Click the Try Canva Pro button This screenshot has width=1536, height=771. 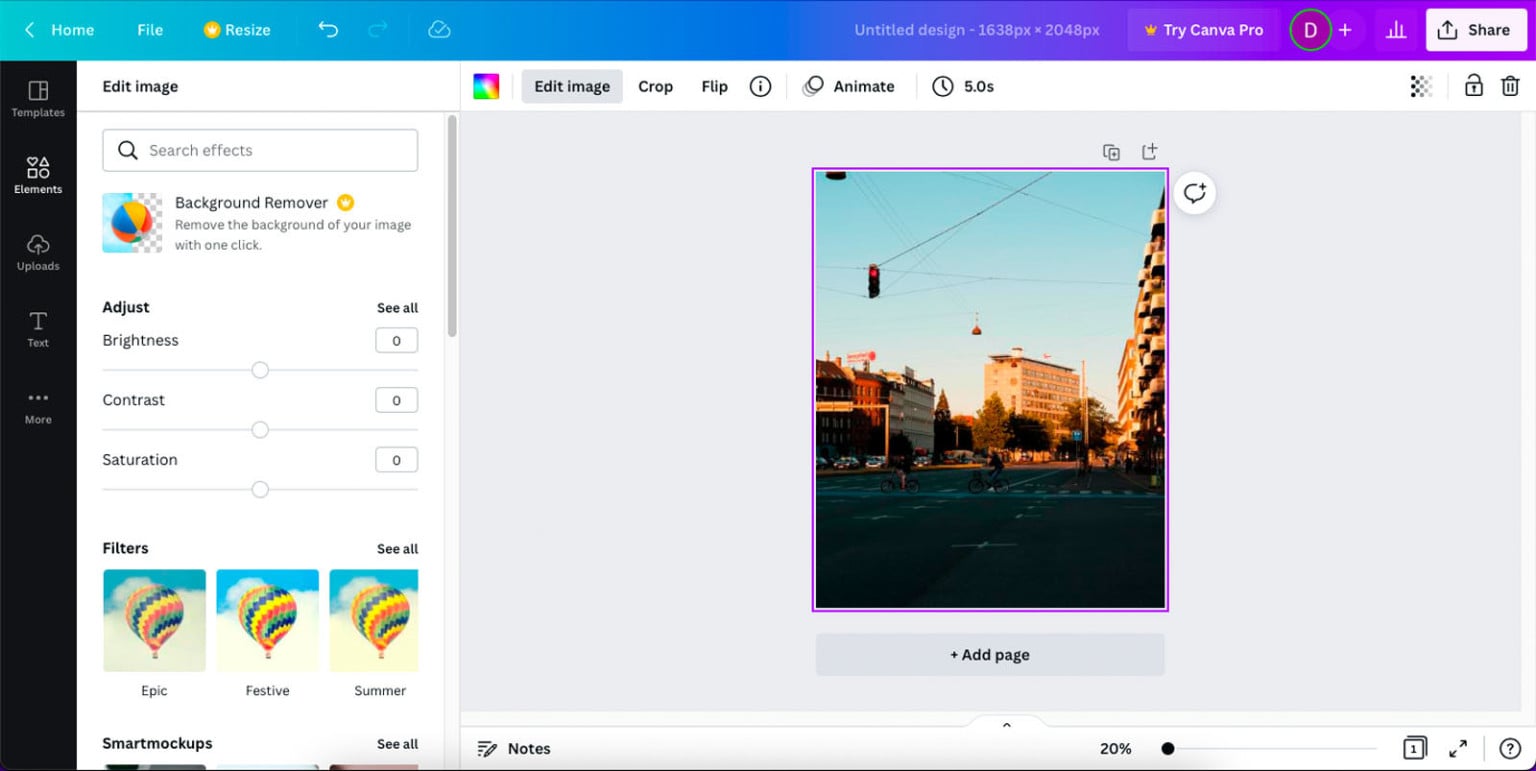(x=1203, y=30)
